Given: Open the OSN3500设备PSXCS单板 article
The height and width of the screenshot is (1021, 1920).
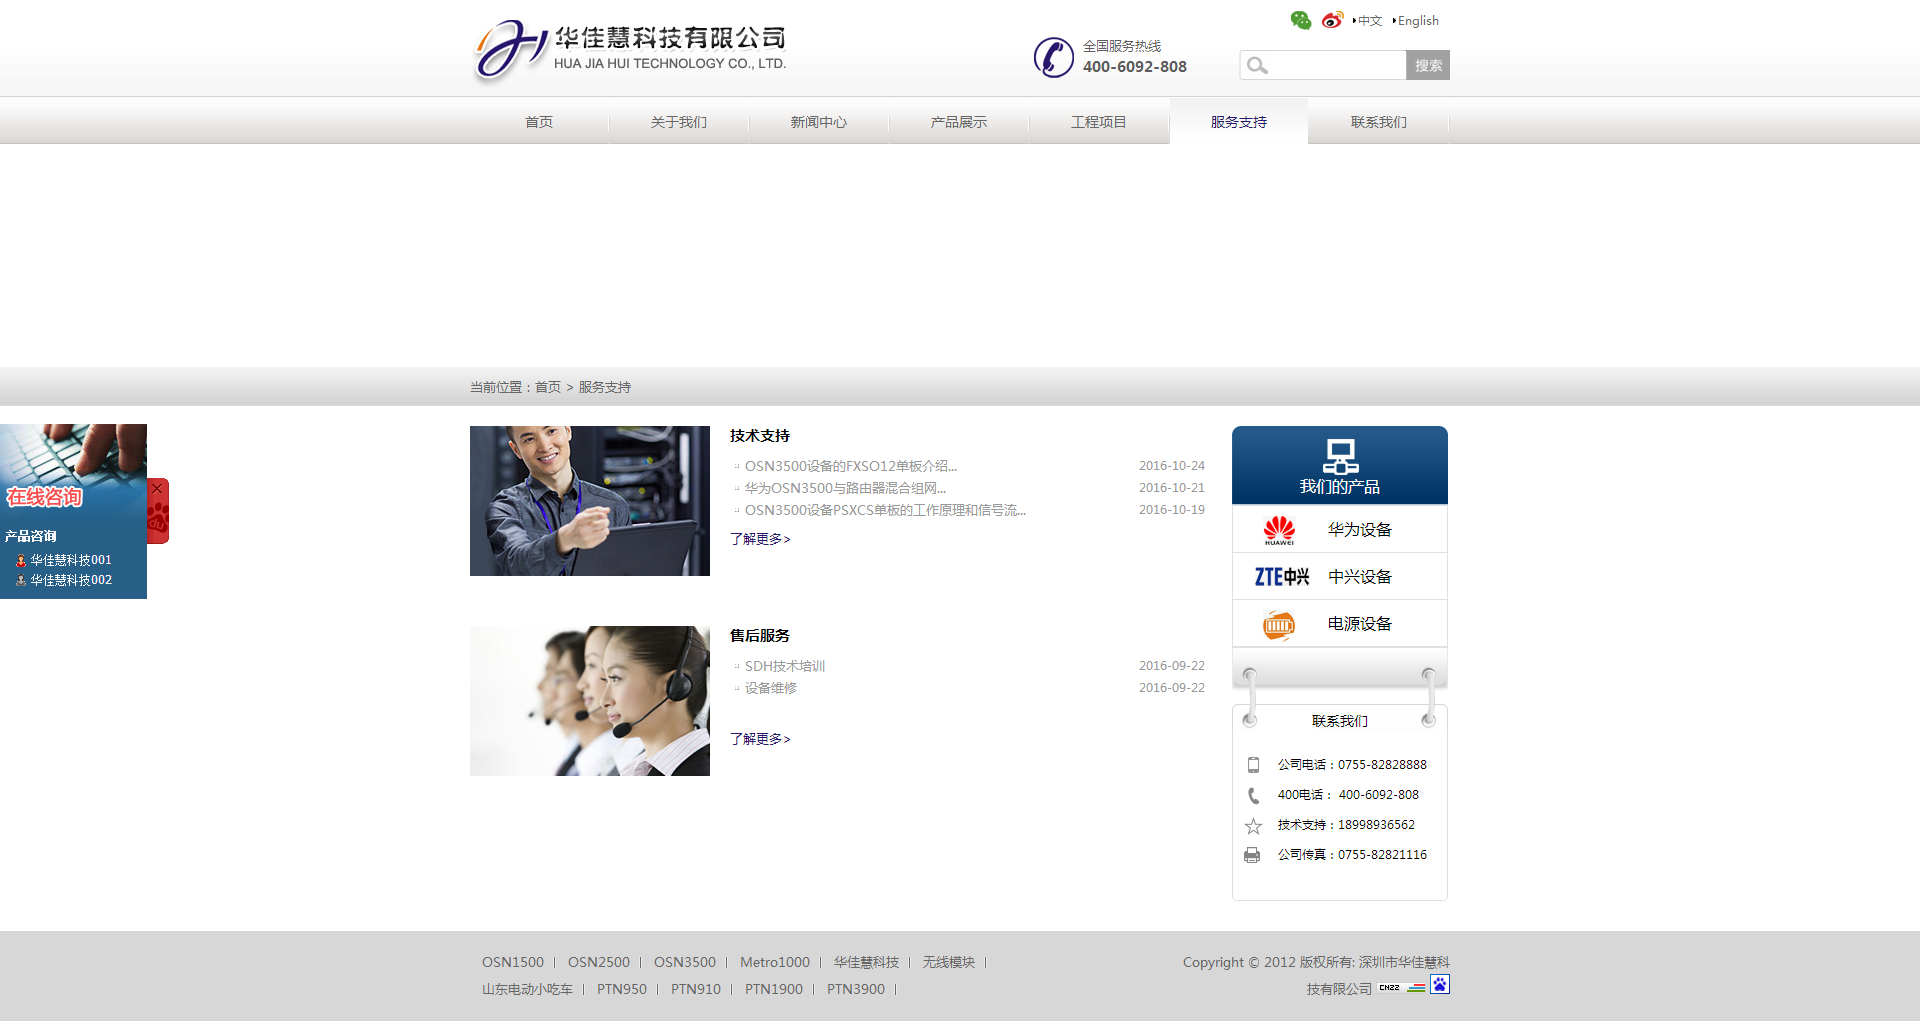Looking at the screenshot, I should click(885, 510).
